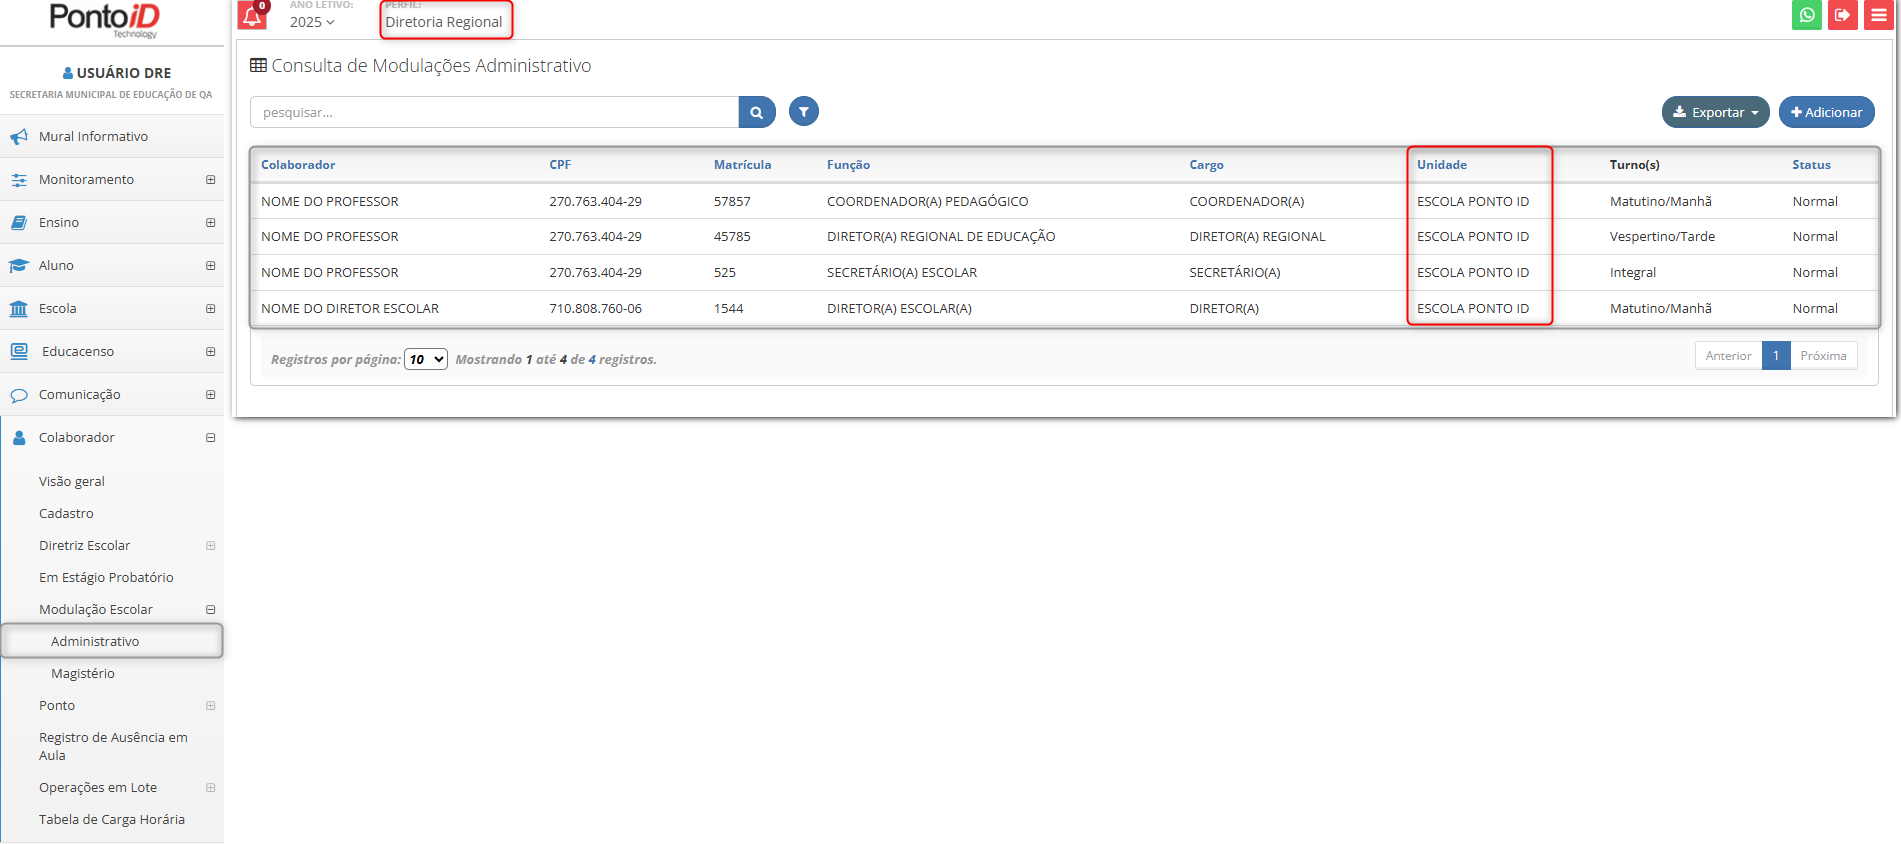
Task: Expand the Ponto submenu
Action: 210,706
